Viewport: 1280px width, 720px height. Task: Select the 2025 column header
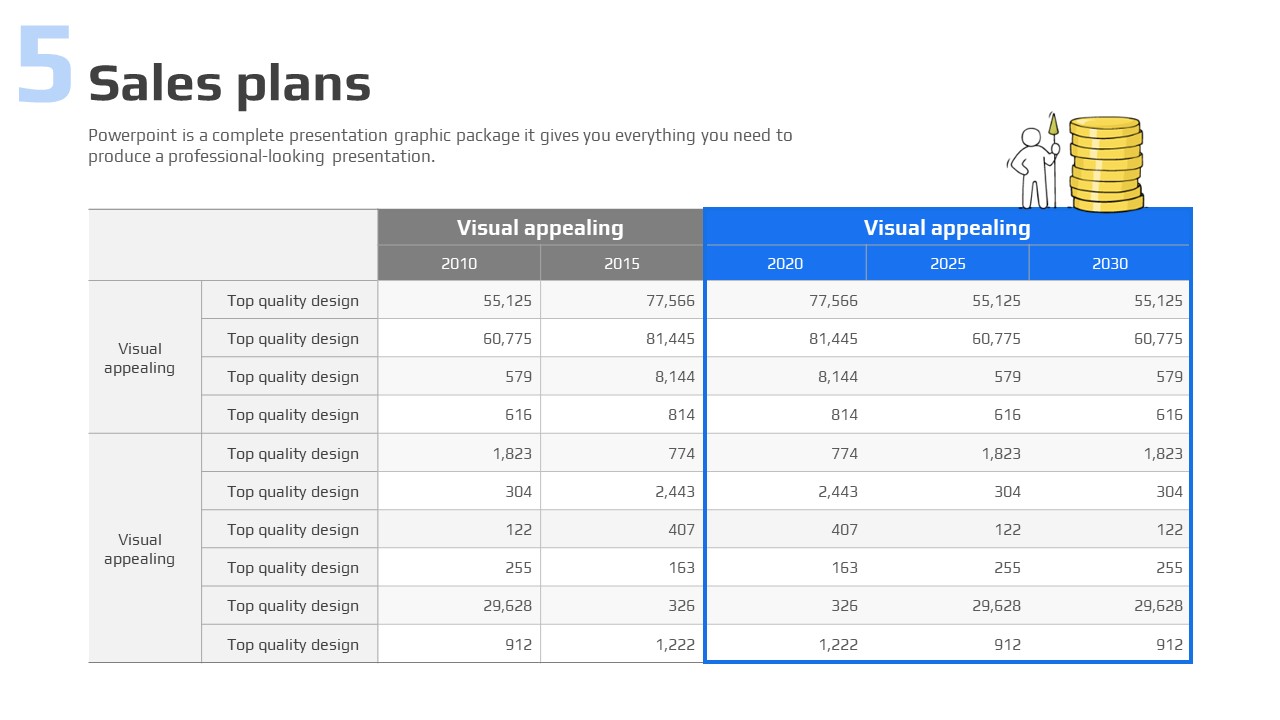pos(948,263)
